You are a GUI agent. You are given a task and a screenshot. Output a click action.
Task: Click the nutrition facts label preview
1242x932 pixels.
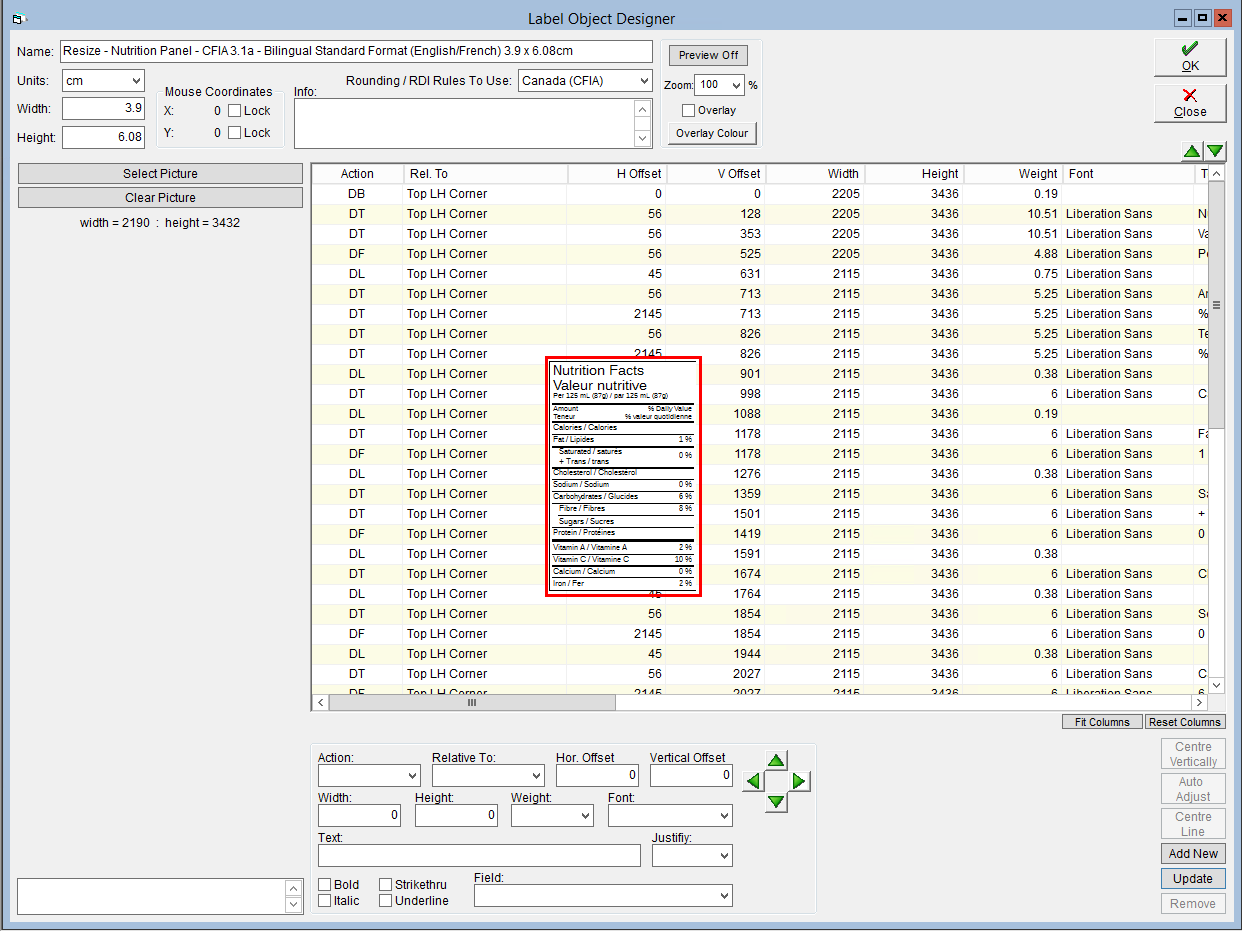623,477
